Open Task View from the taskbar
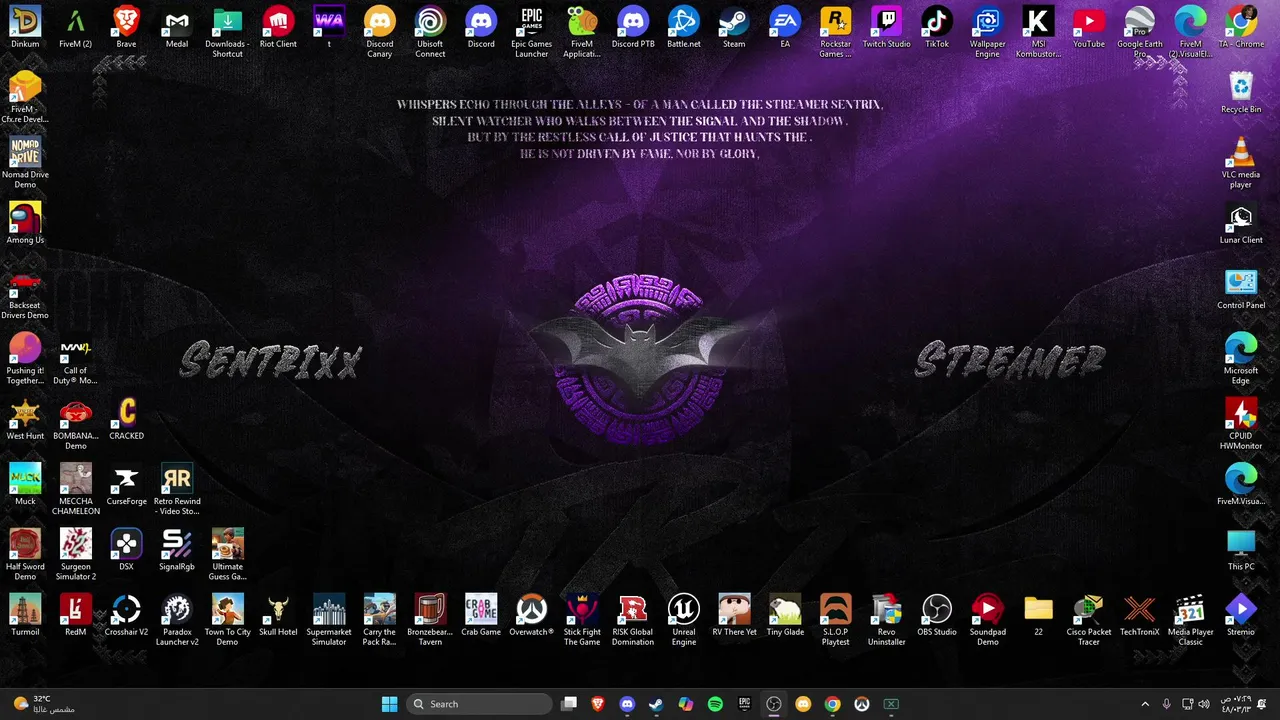Viewport: 1280px width, 720px height. [569, 704]
